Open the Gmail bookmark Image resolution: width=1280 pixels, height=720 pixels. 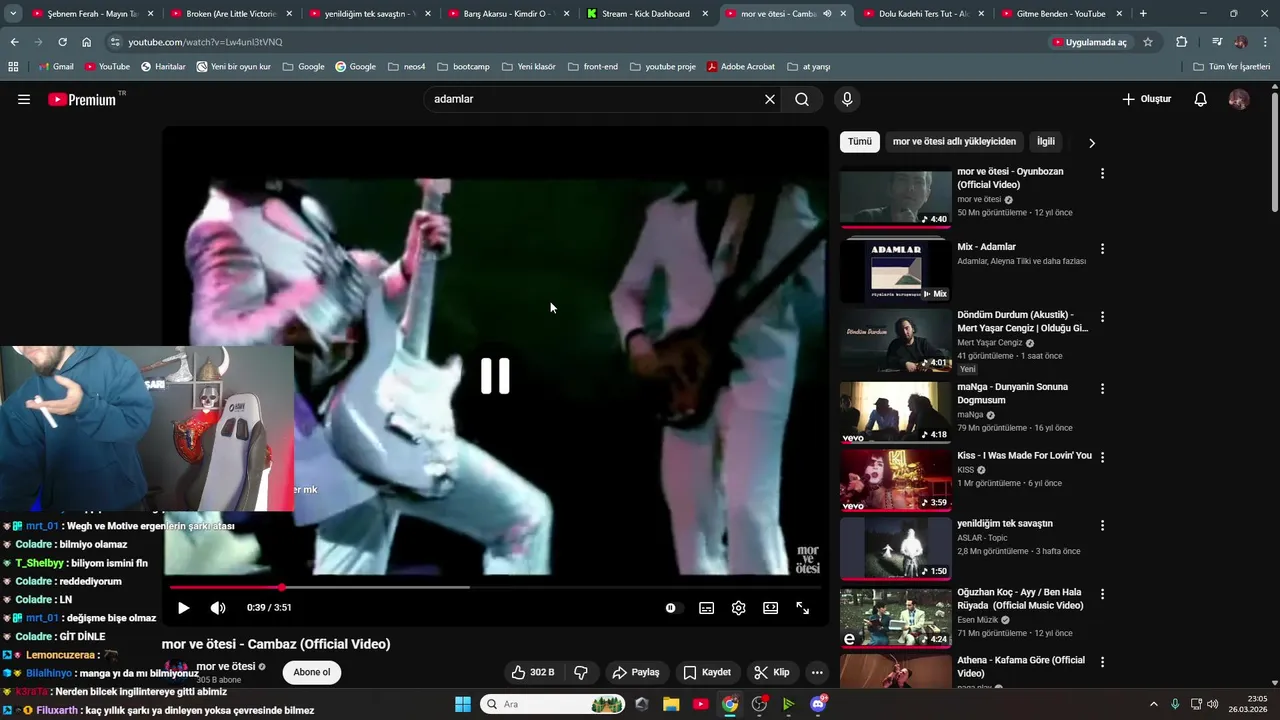[55, 67]
